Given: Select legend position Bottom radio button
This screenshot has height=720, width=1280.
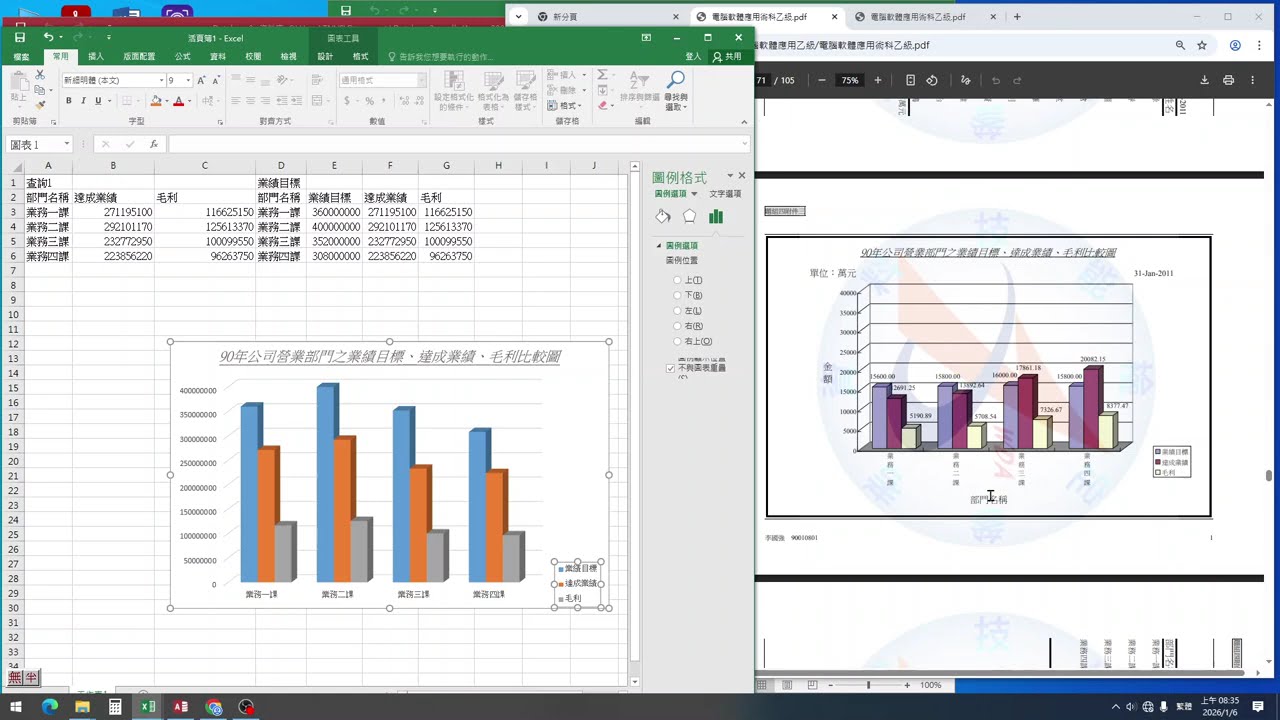Looking at the screenshot, I should coord(678,296).
